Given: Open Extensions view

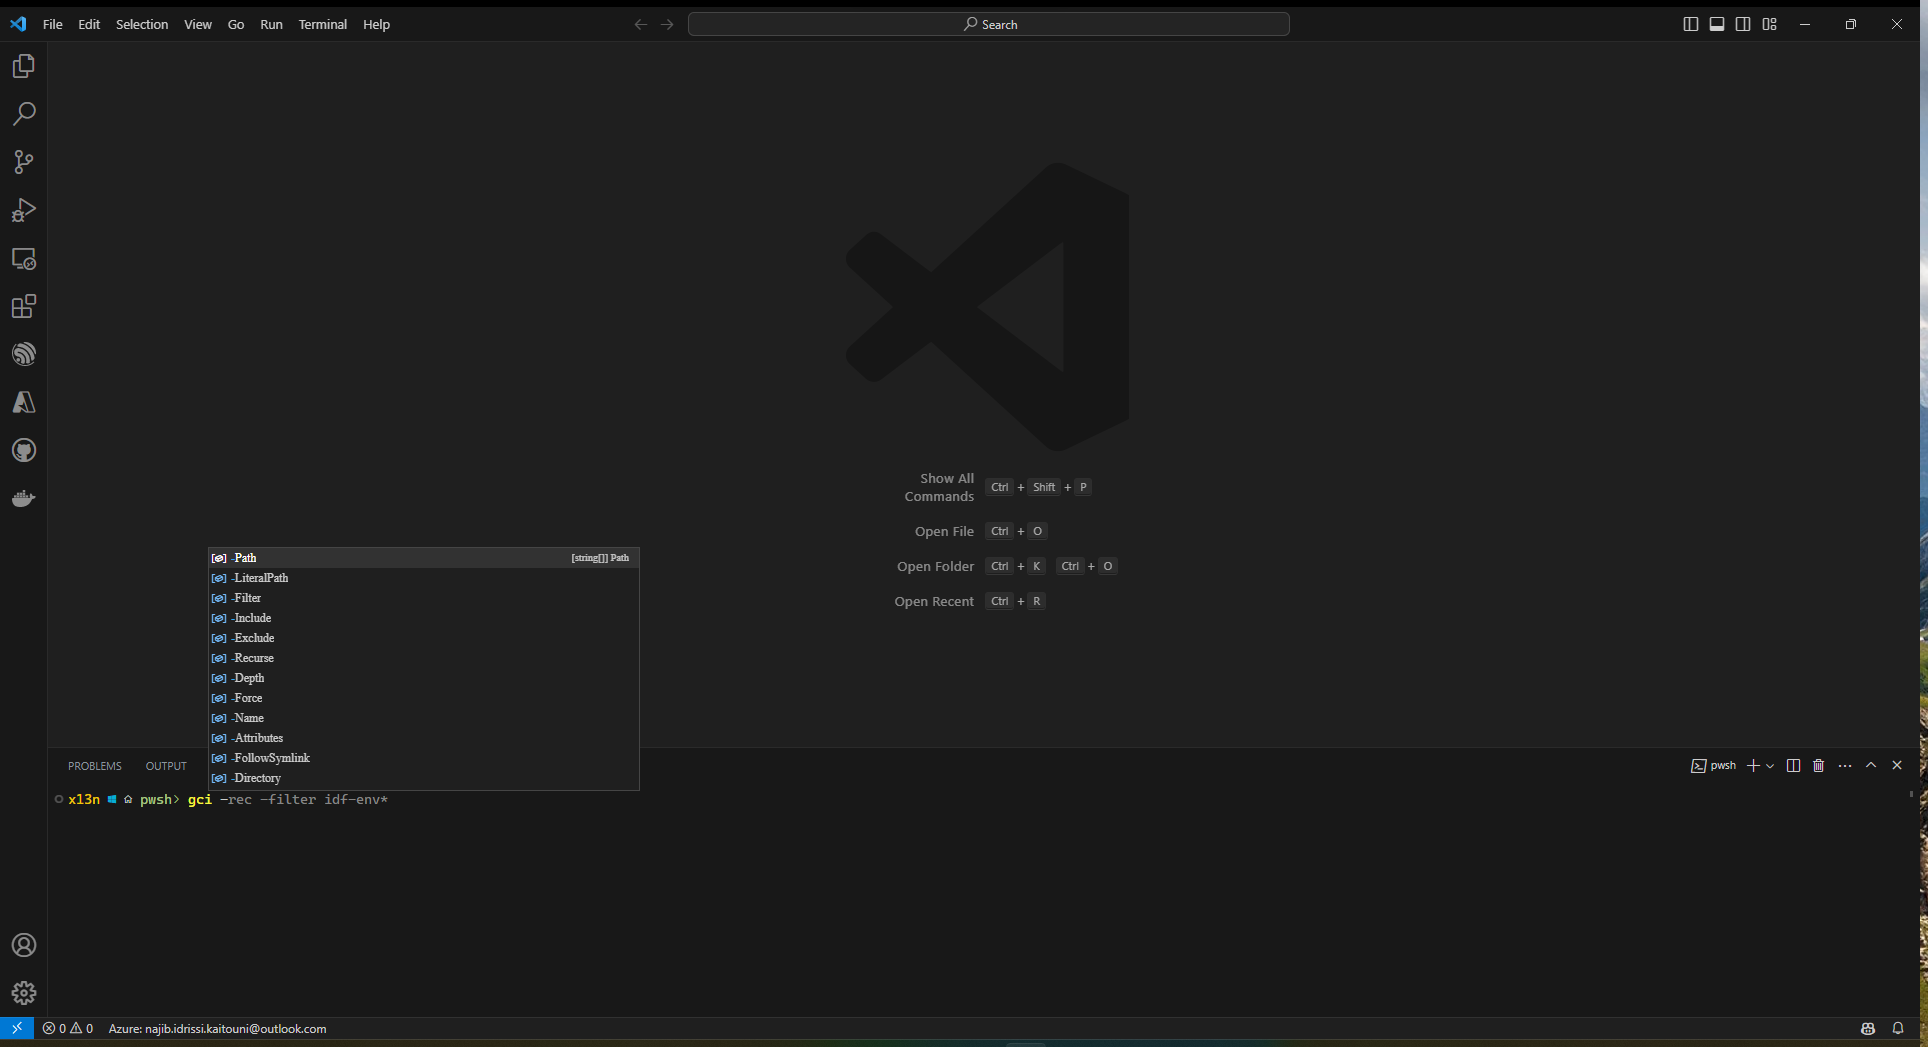Looking at the screenshot, I should coord(24,306).
